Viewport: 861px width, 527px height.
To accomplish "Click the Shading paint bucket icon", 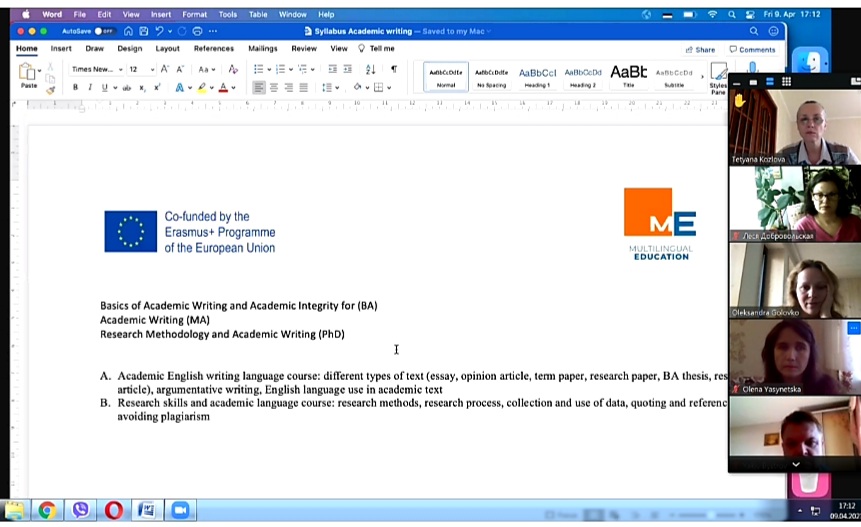I will point(357,87).
